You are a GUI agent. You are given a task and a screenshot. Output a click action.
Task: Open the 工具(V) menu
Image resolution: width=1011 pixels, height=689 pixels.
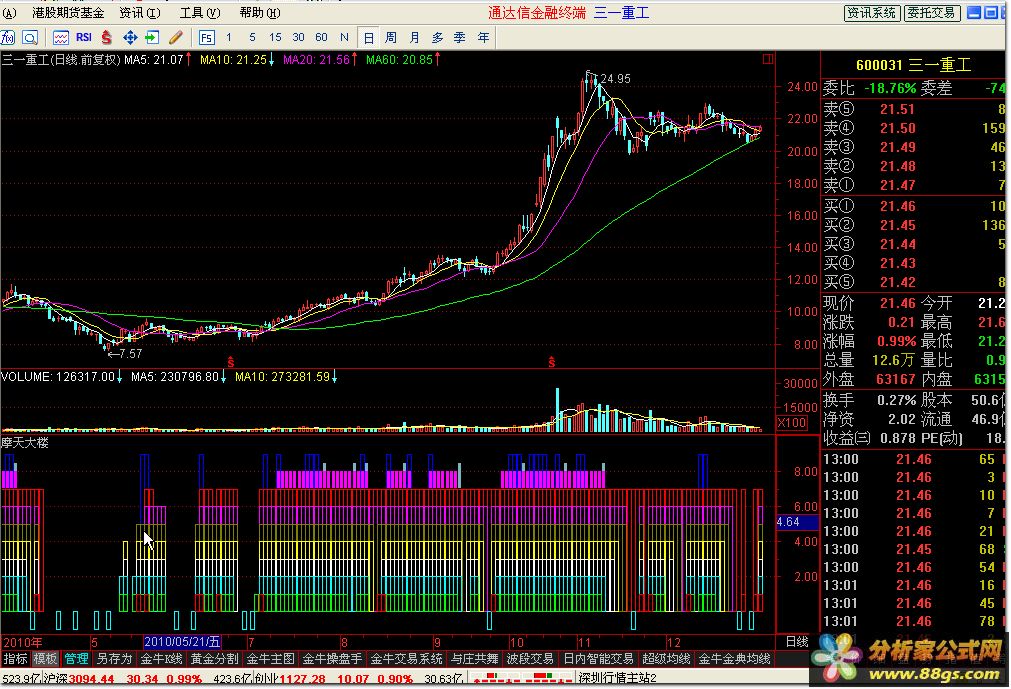[x=200, y=13]
